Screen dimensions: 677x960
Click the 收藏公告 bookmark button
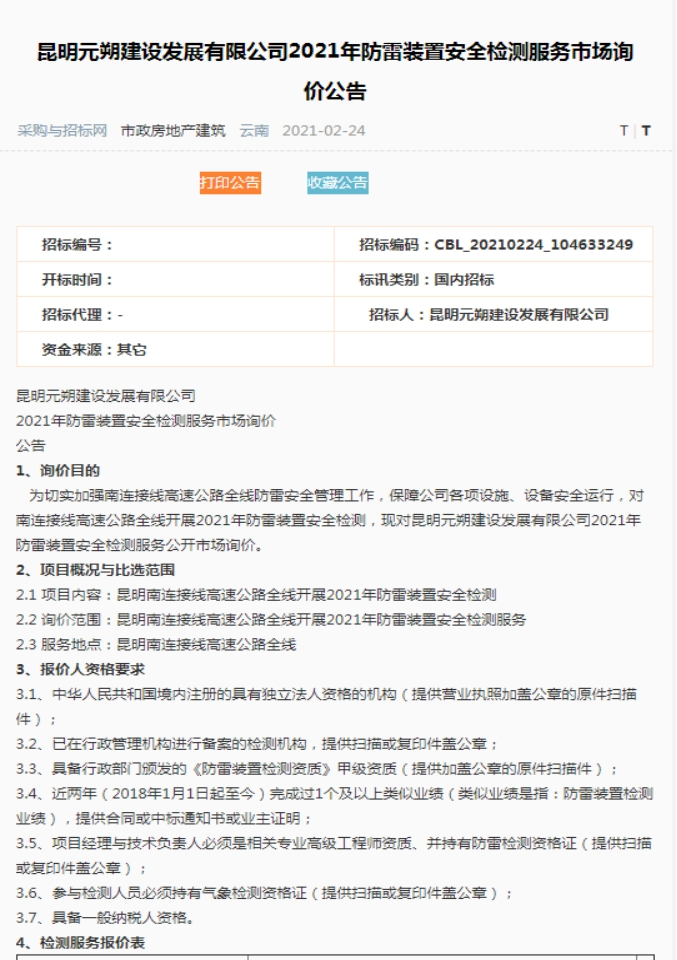(x=337, y=183)
